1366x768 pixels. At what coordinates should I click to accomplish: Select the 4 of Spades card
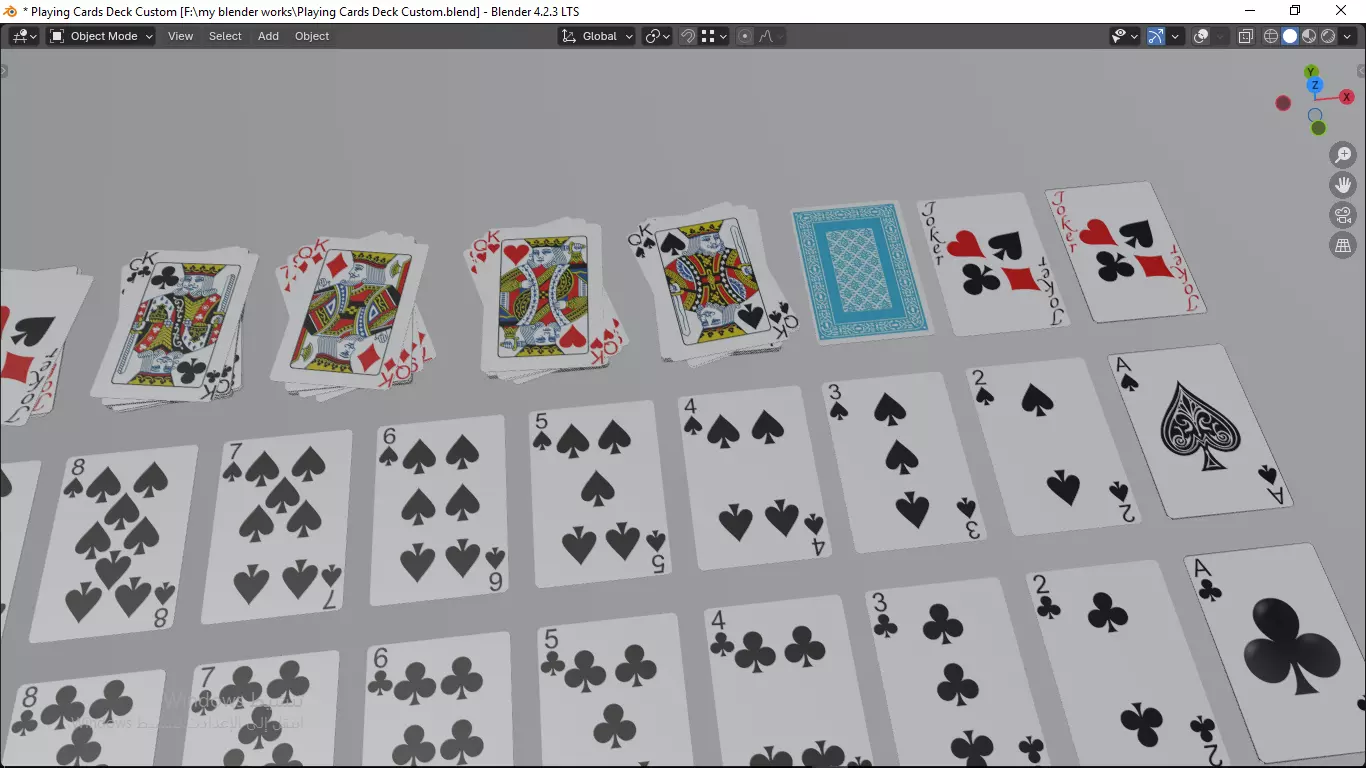754,477
